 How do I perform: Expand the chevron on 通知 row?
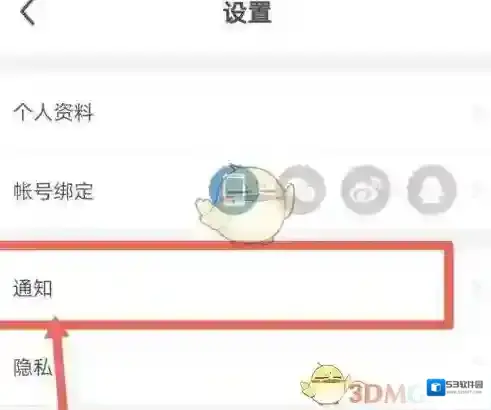coord(479,287)
